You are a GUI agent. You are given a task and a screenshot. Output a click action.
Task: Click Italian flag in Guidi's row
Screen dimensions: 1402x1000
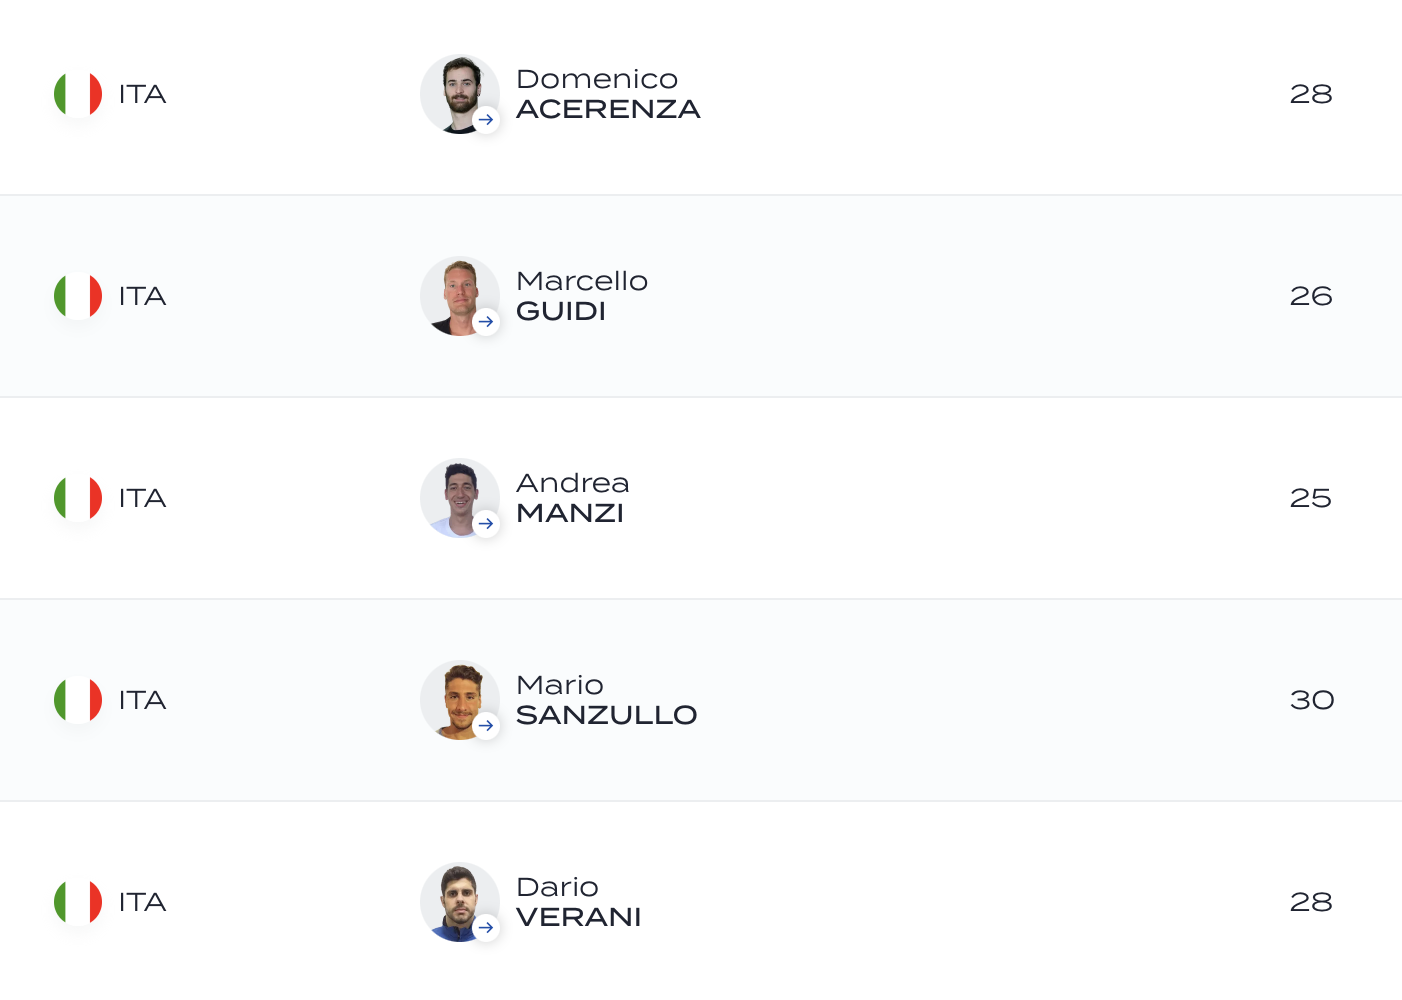click(x=78, y=296)
